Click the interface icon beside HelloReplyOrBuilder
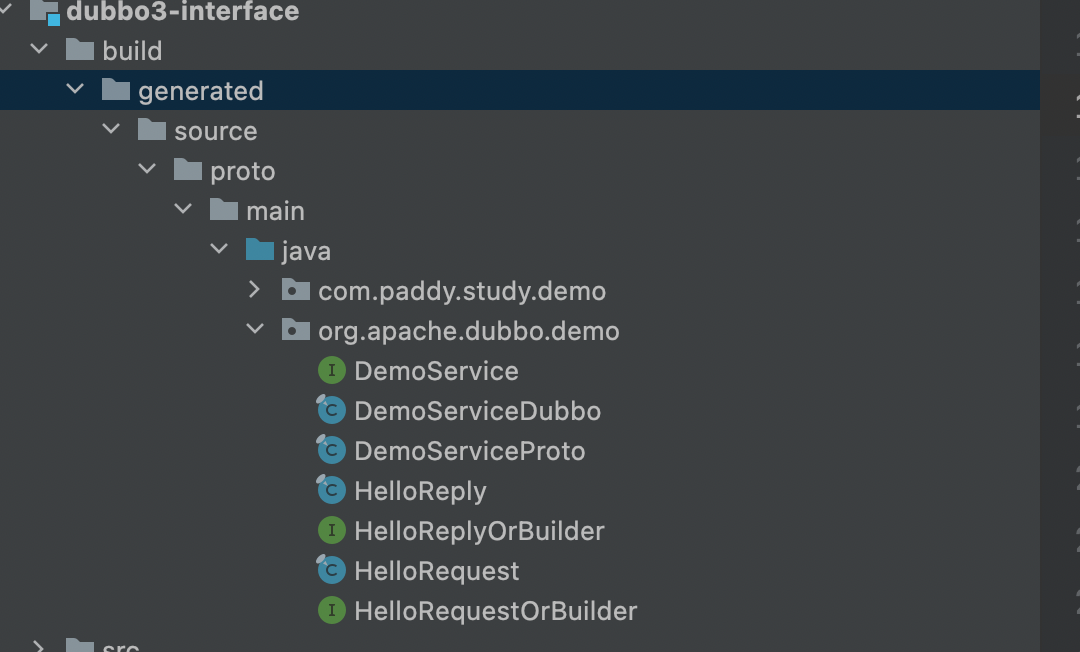1080x652 pixels. pyautogui.click(x=331, y=530)
